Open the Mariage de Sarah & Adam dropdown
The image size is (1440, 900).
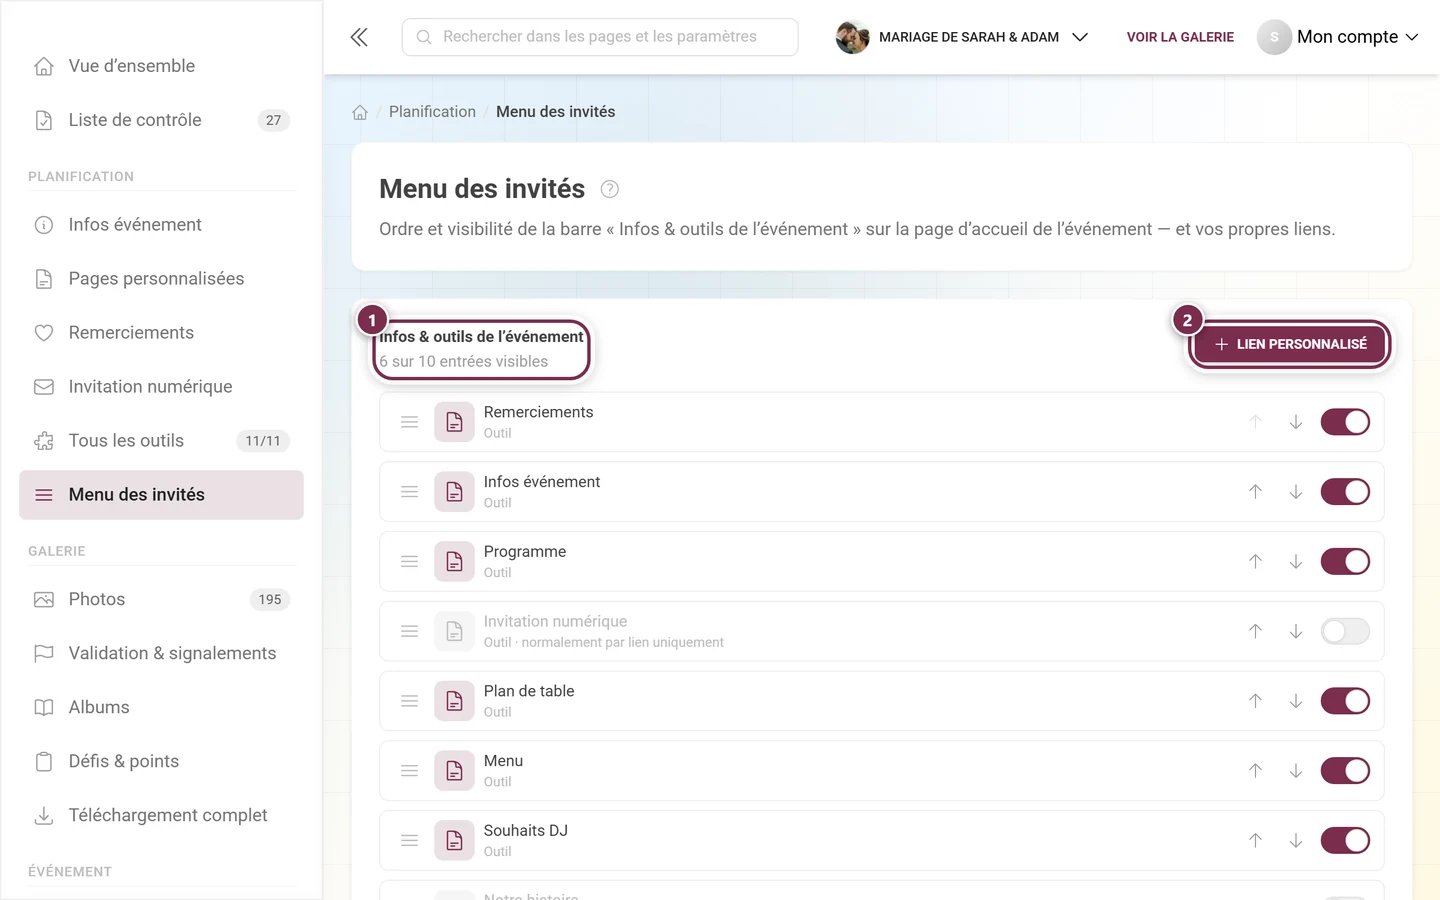[962, 37]
